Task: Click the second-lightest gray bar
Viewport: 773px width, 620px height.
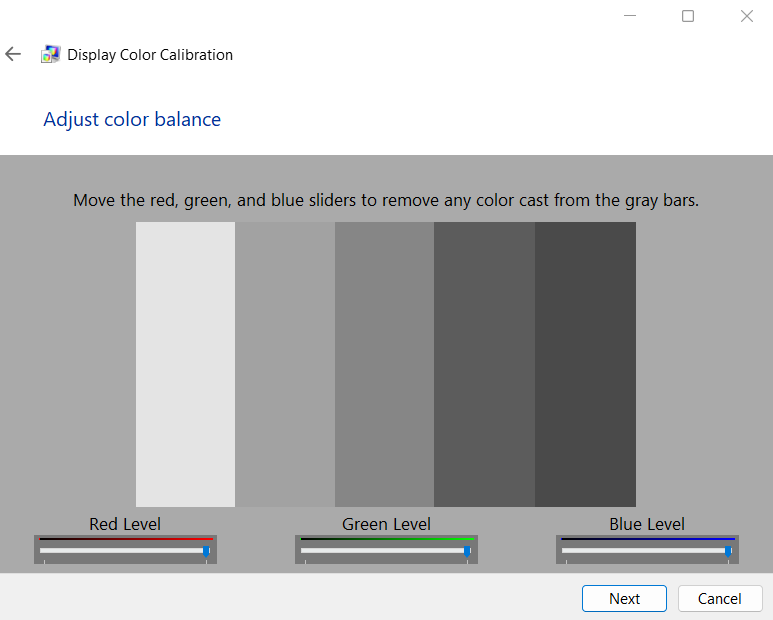Action: tap(285, 364)
